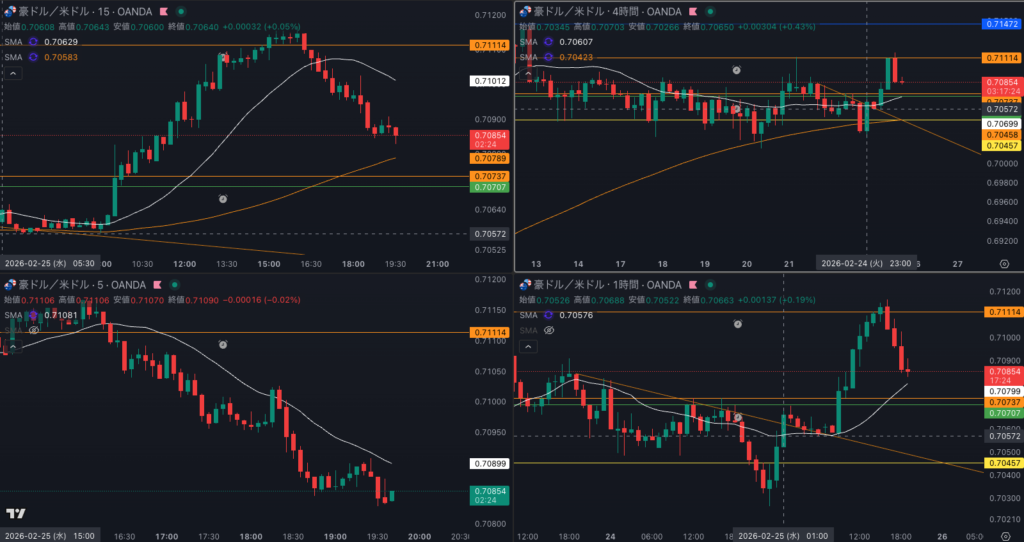Collapse the indicator legend in 4-hour chart
1024x542 pixels.
coord(526,73)
